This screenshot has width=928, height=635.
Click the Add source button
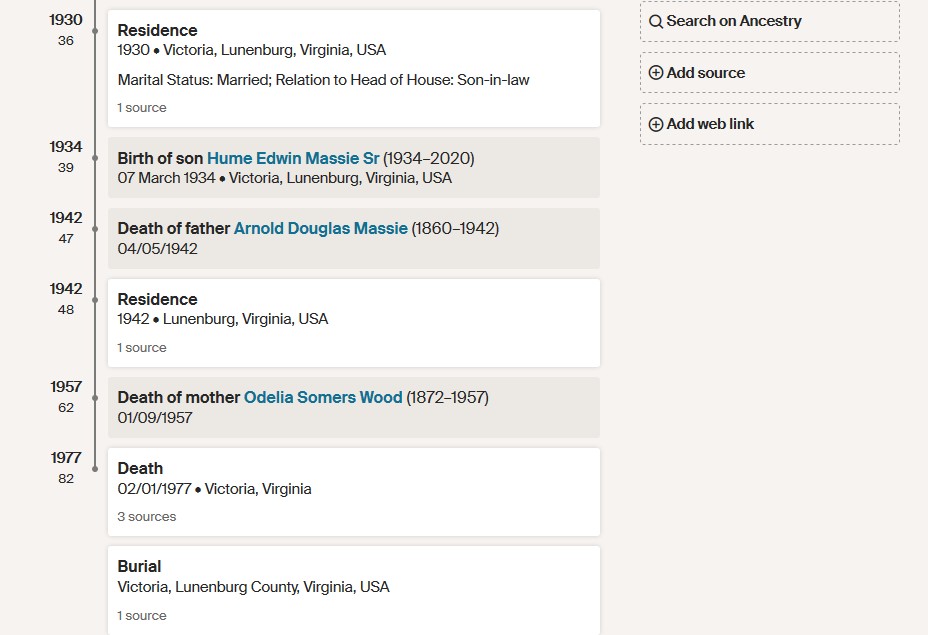(x=769, y=73)
